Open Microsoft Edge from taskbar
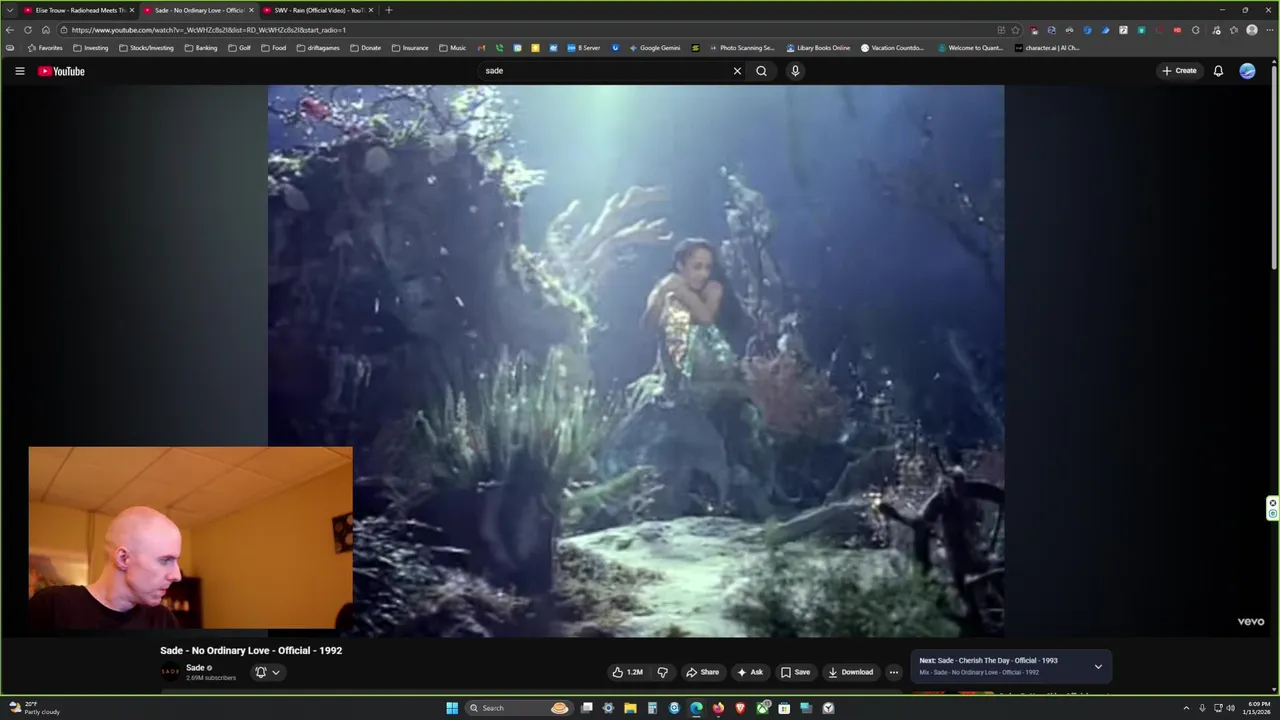 [696, 708]
